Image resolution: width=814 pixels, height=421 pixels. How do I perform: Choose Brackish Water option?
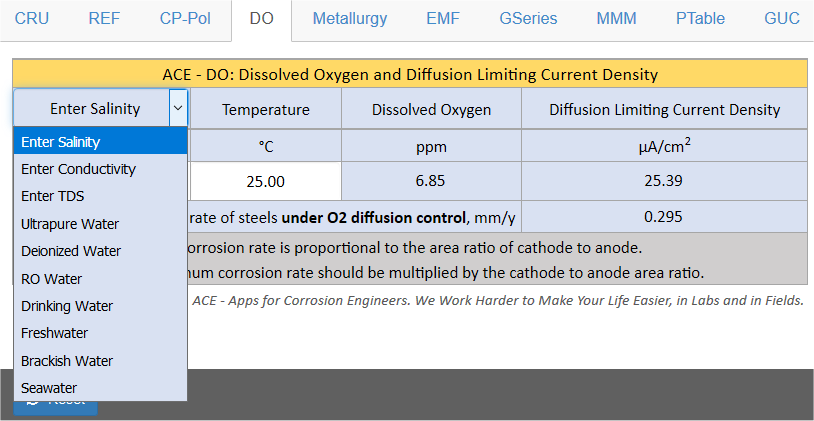coord(67,361)
